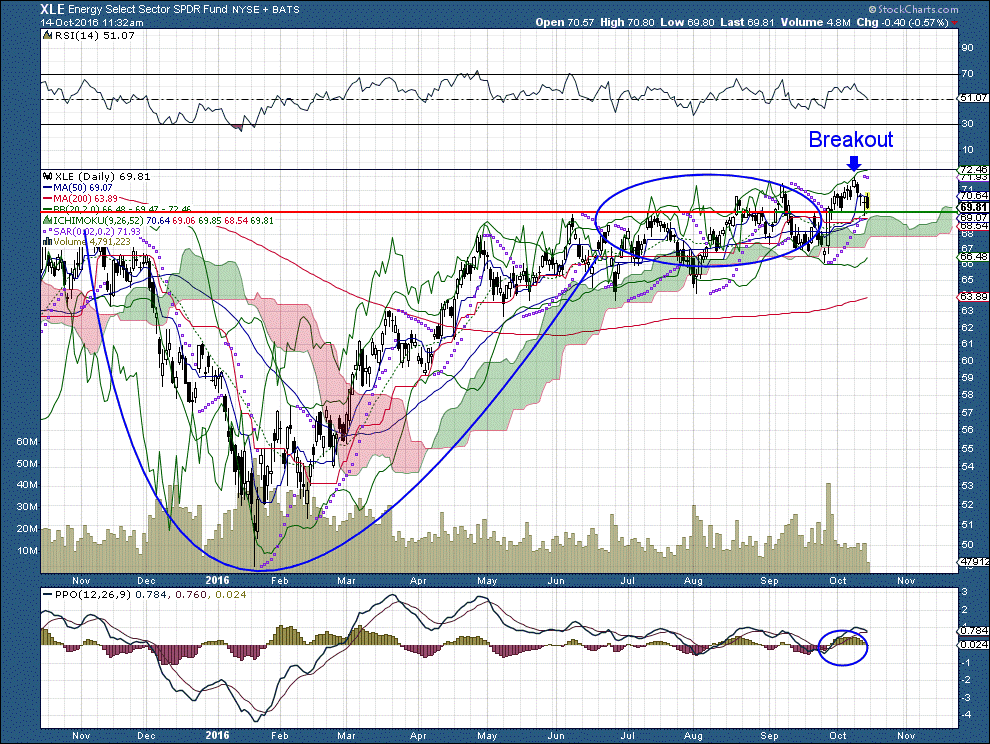Screen dimensions: 990x744
Task: Click the XLE (Daily) 69.81 legend label
Action: pos(104,177)
